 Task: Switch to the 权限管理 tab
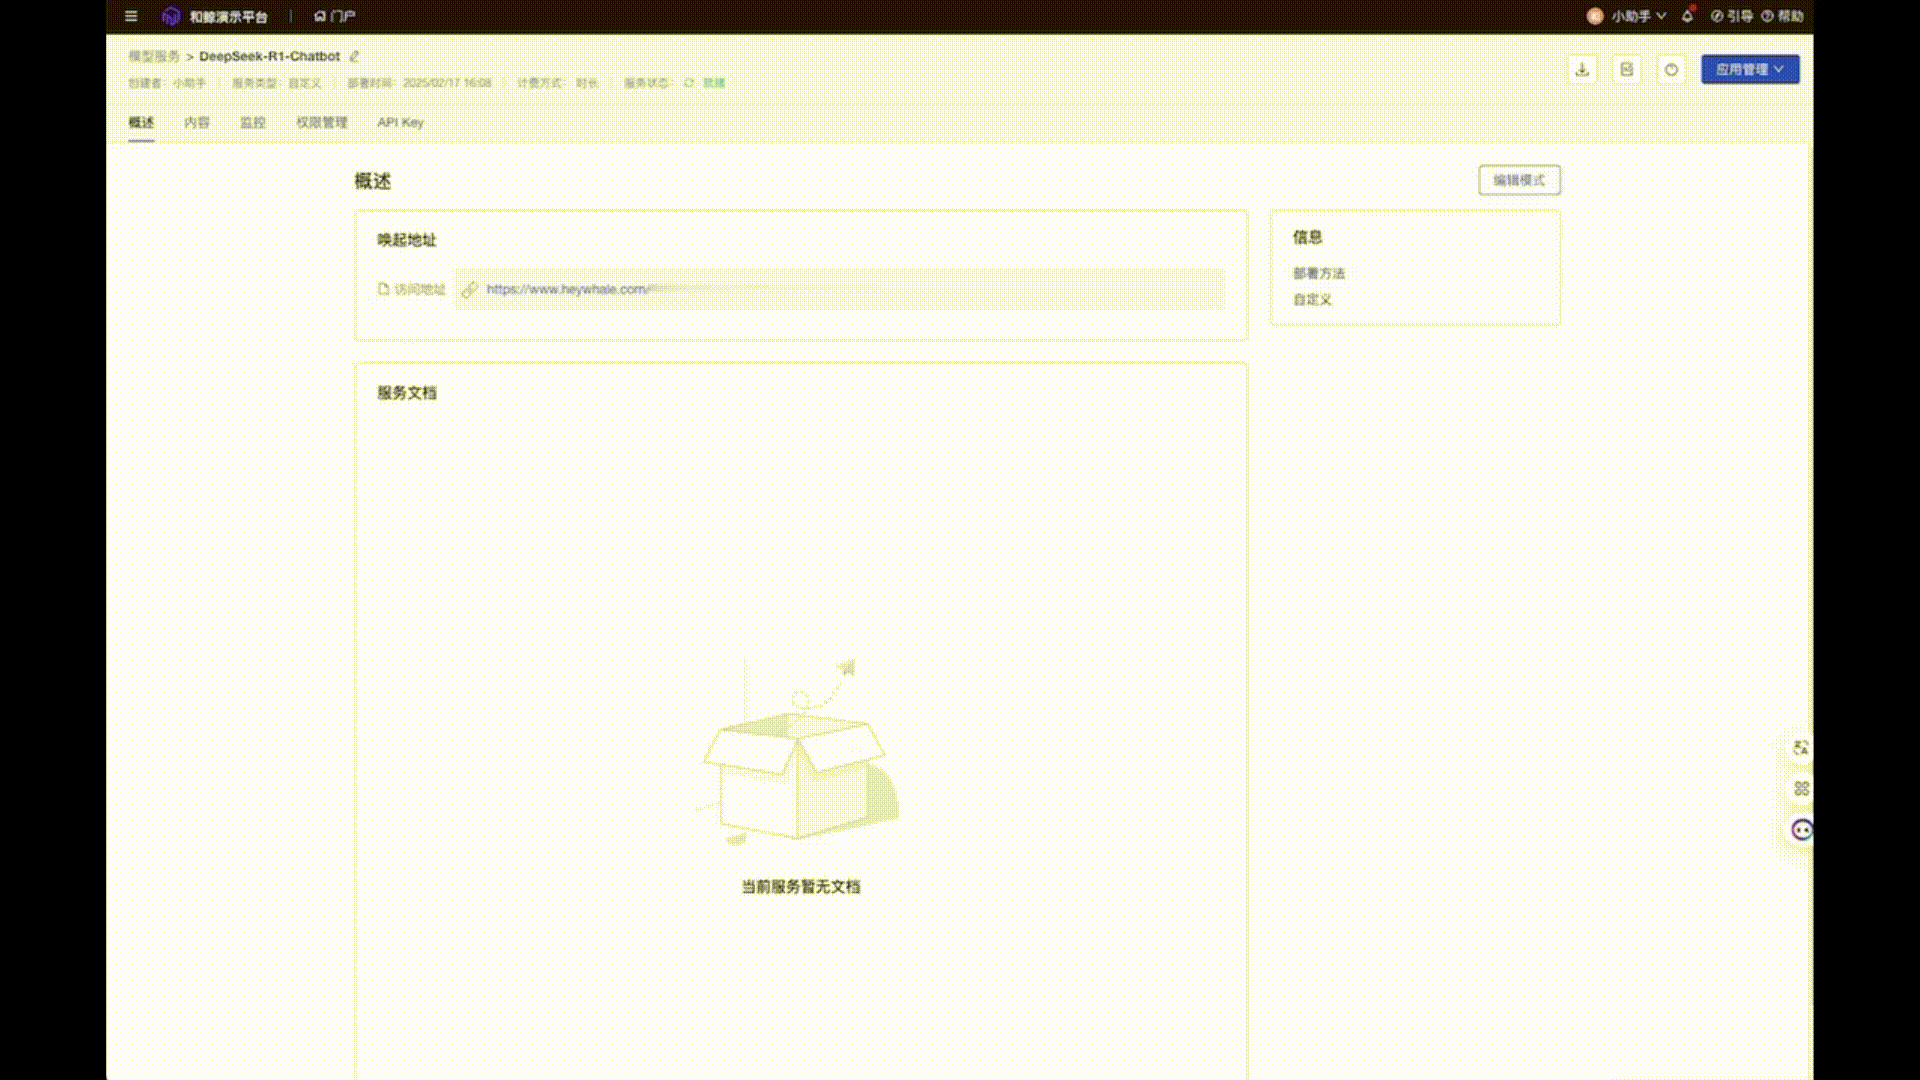tap(322, 122)
